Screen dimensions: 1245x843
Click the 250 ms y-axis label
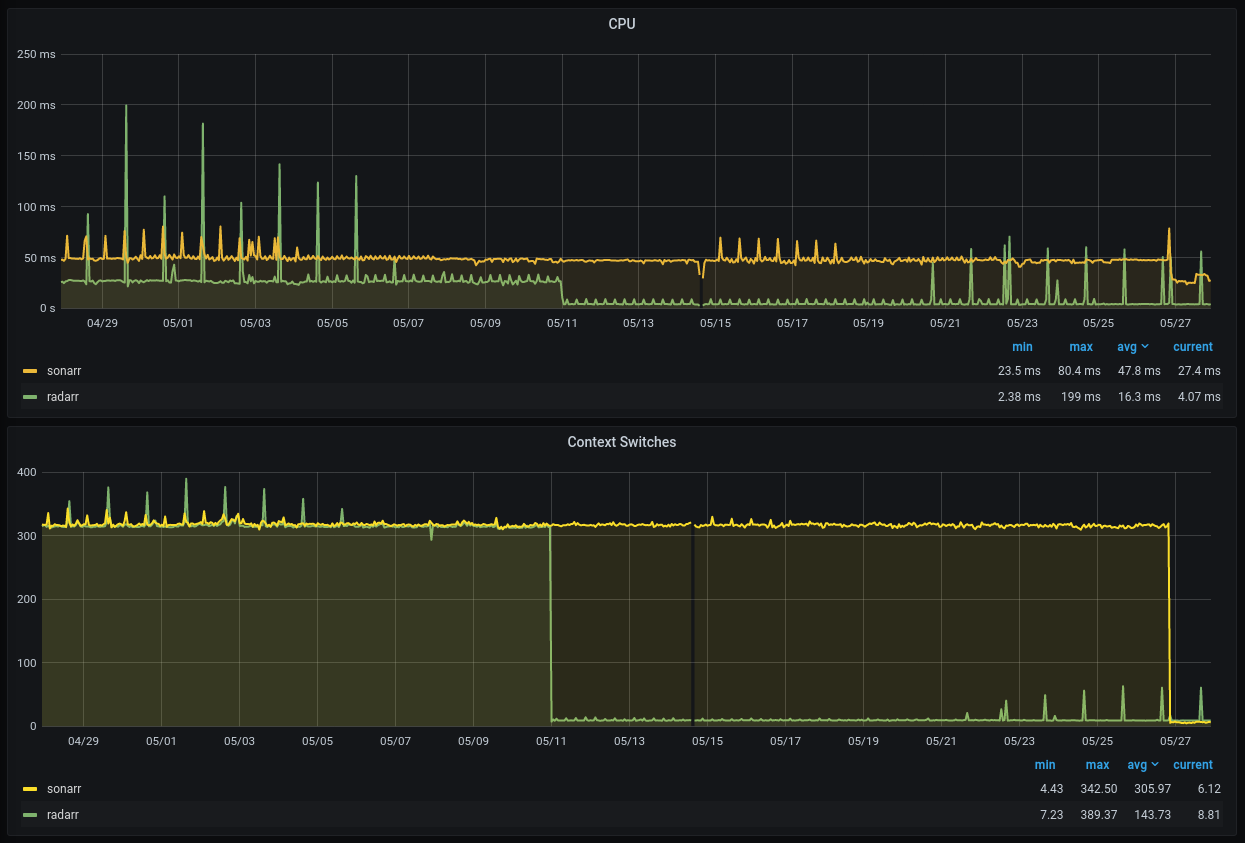point(37,54)
